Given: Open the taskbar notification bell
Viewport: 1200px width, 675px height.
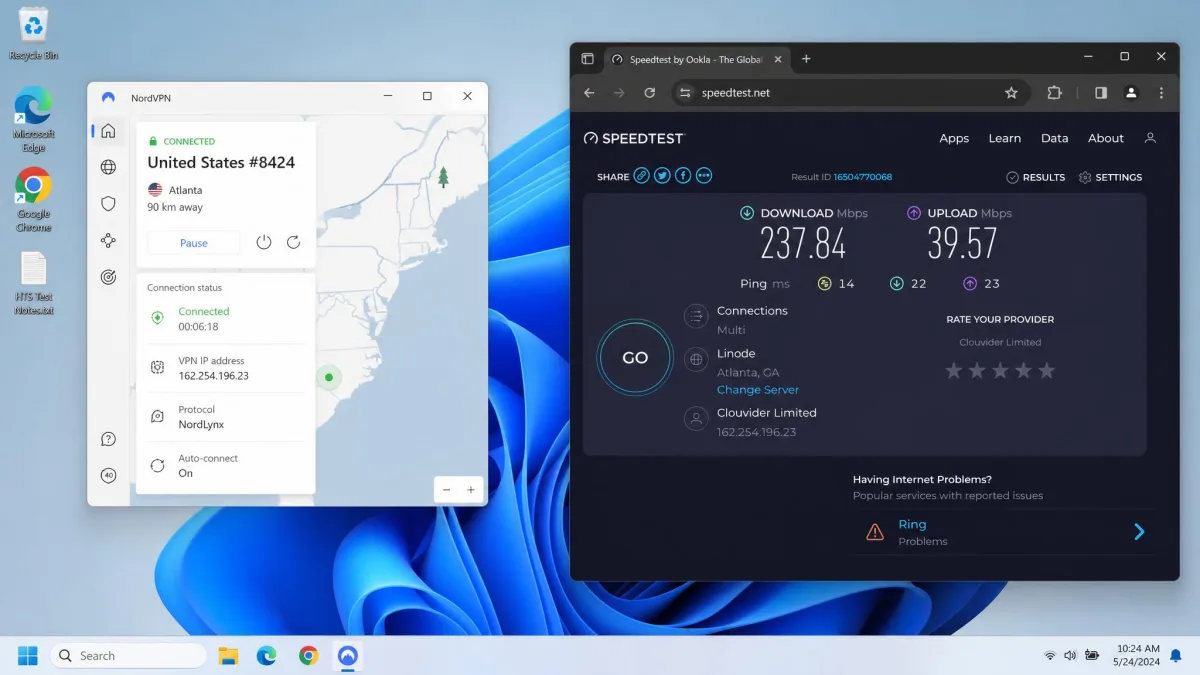Looking at the screenshot, I should click(1175, 656).
